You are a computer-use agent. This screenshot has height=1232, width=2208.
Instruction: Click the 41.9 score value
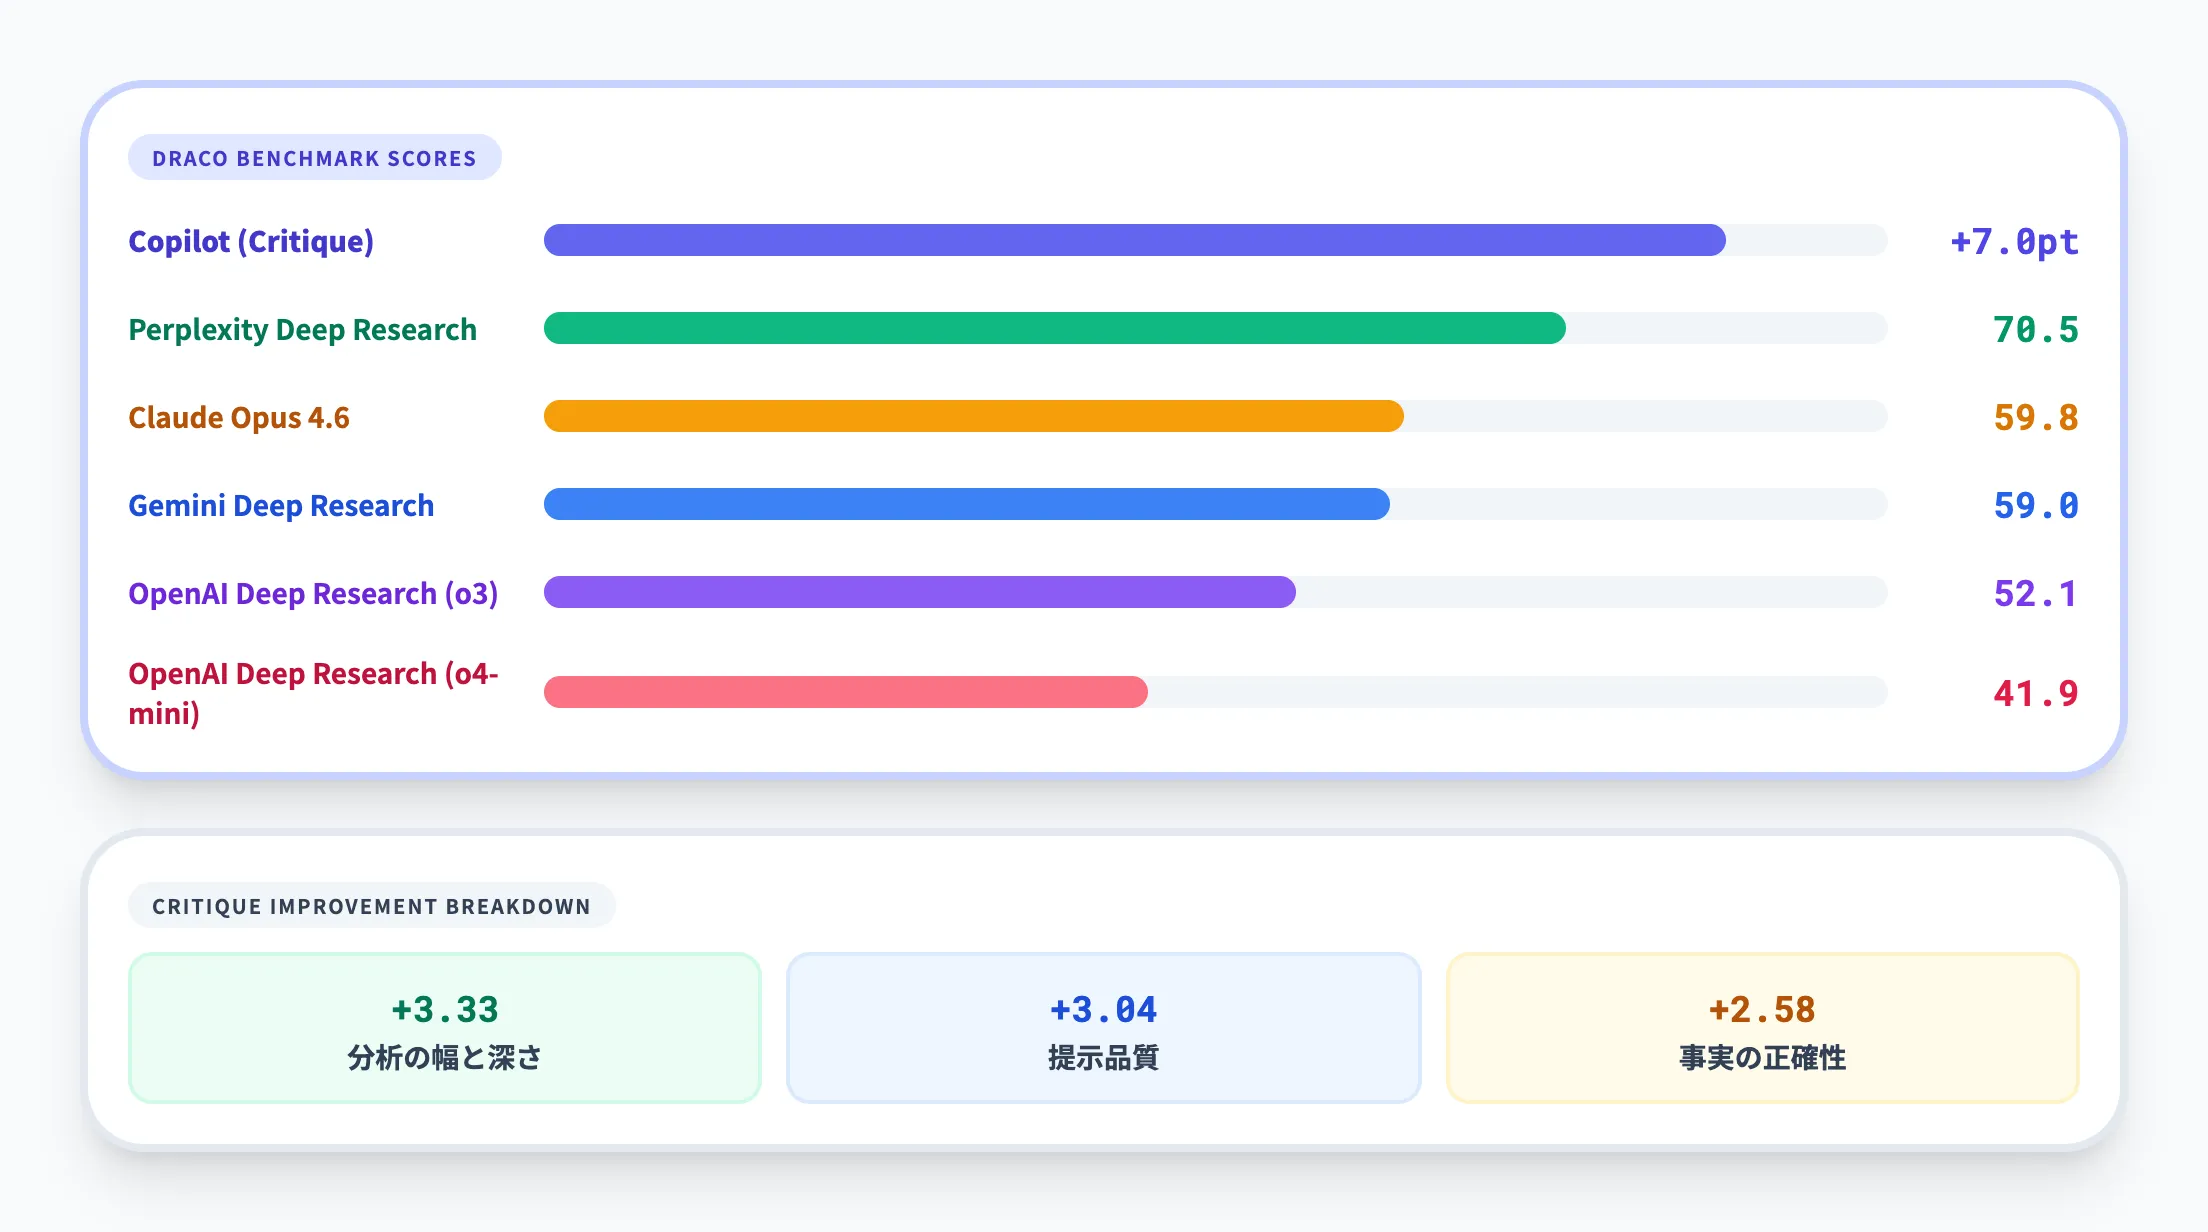tap(2035, 693)
